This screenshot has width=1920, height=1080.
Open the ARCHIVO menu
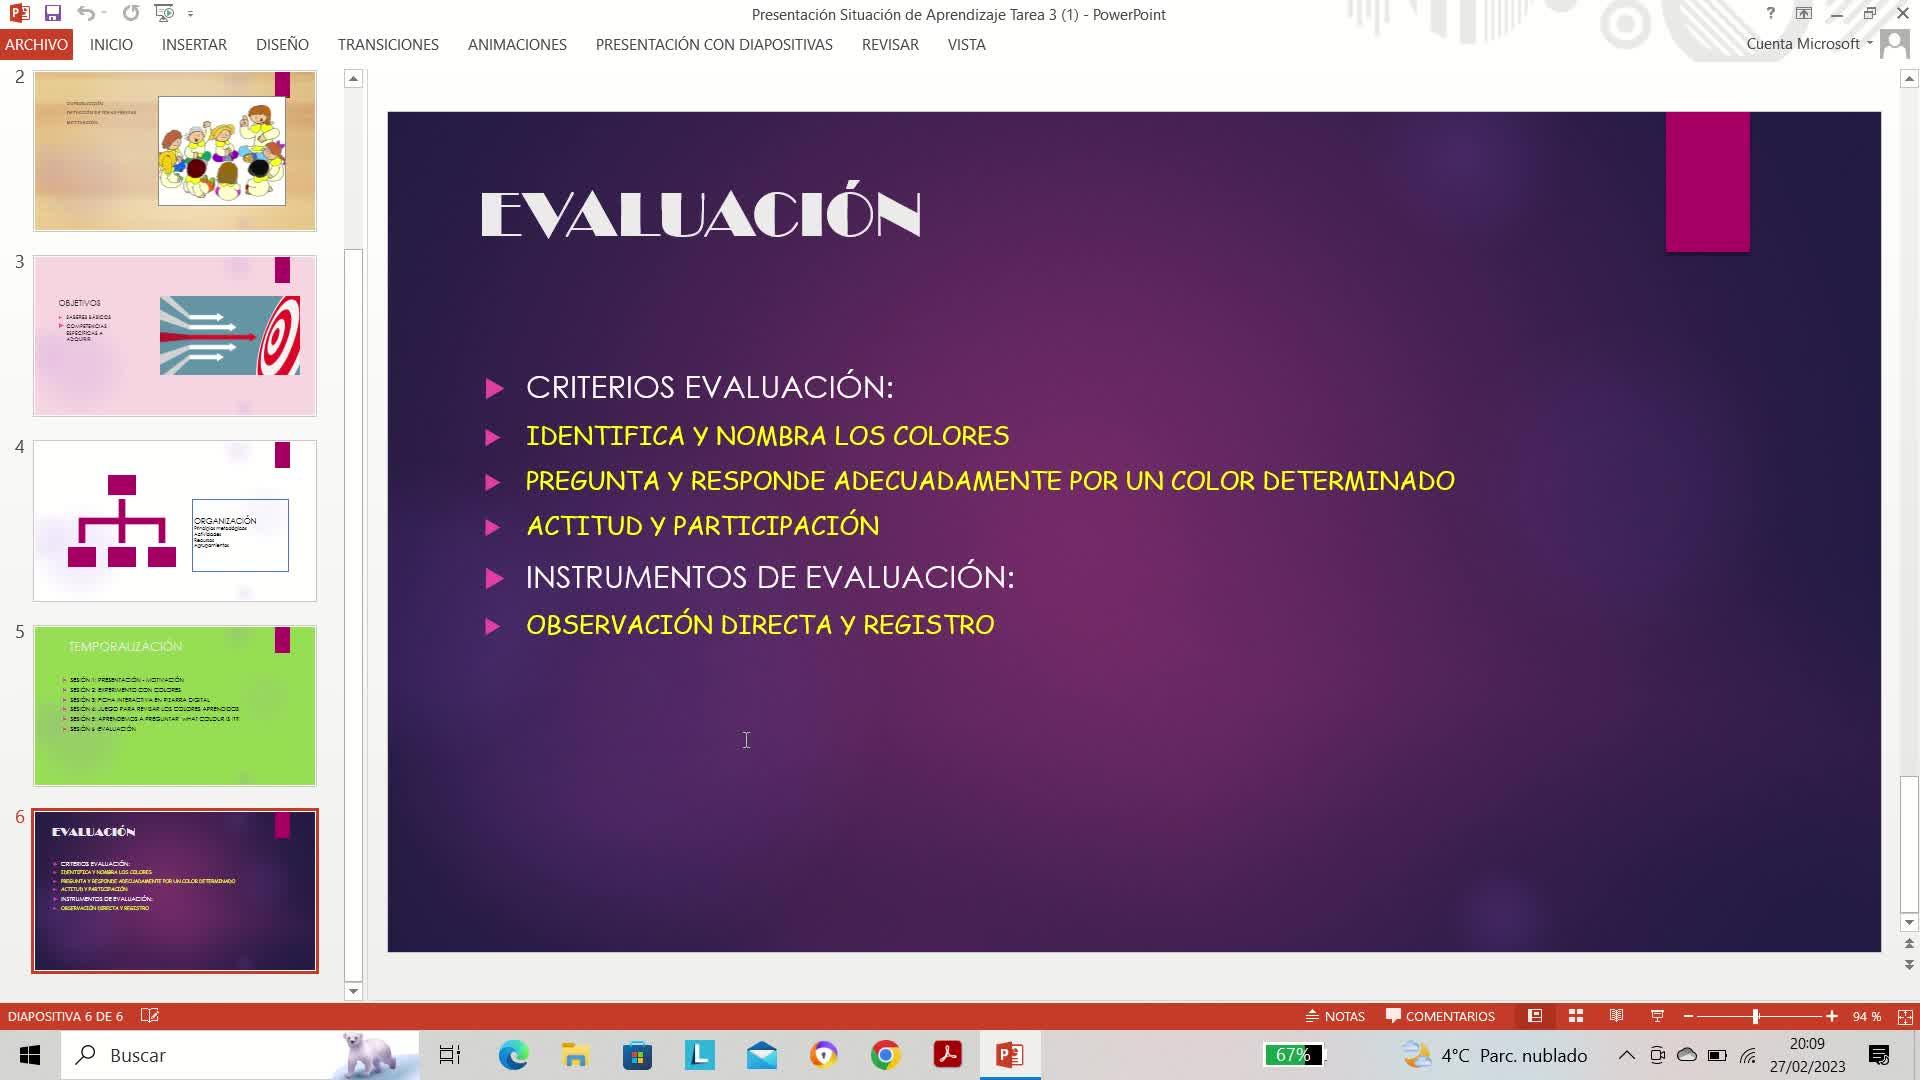pyautogui.click(x=36, y=45)
